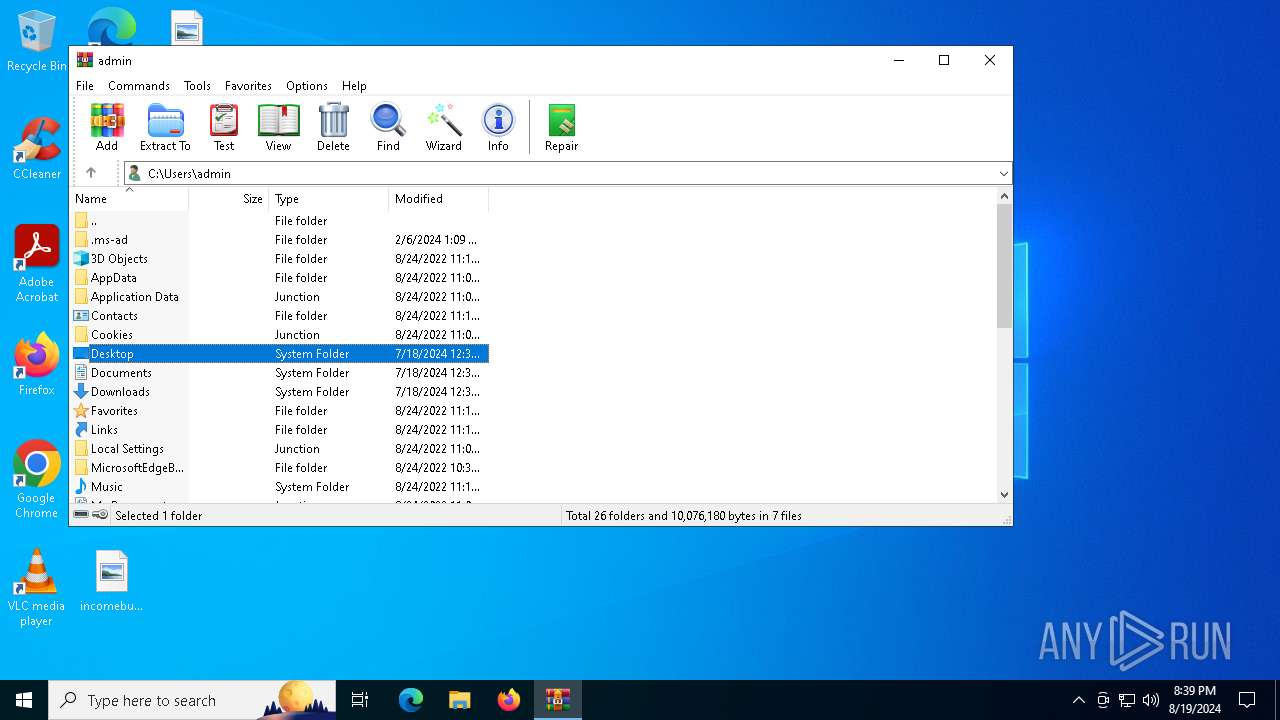Select the Application Data junction row
1280x720 pixels.
click(x=280, y=297)
